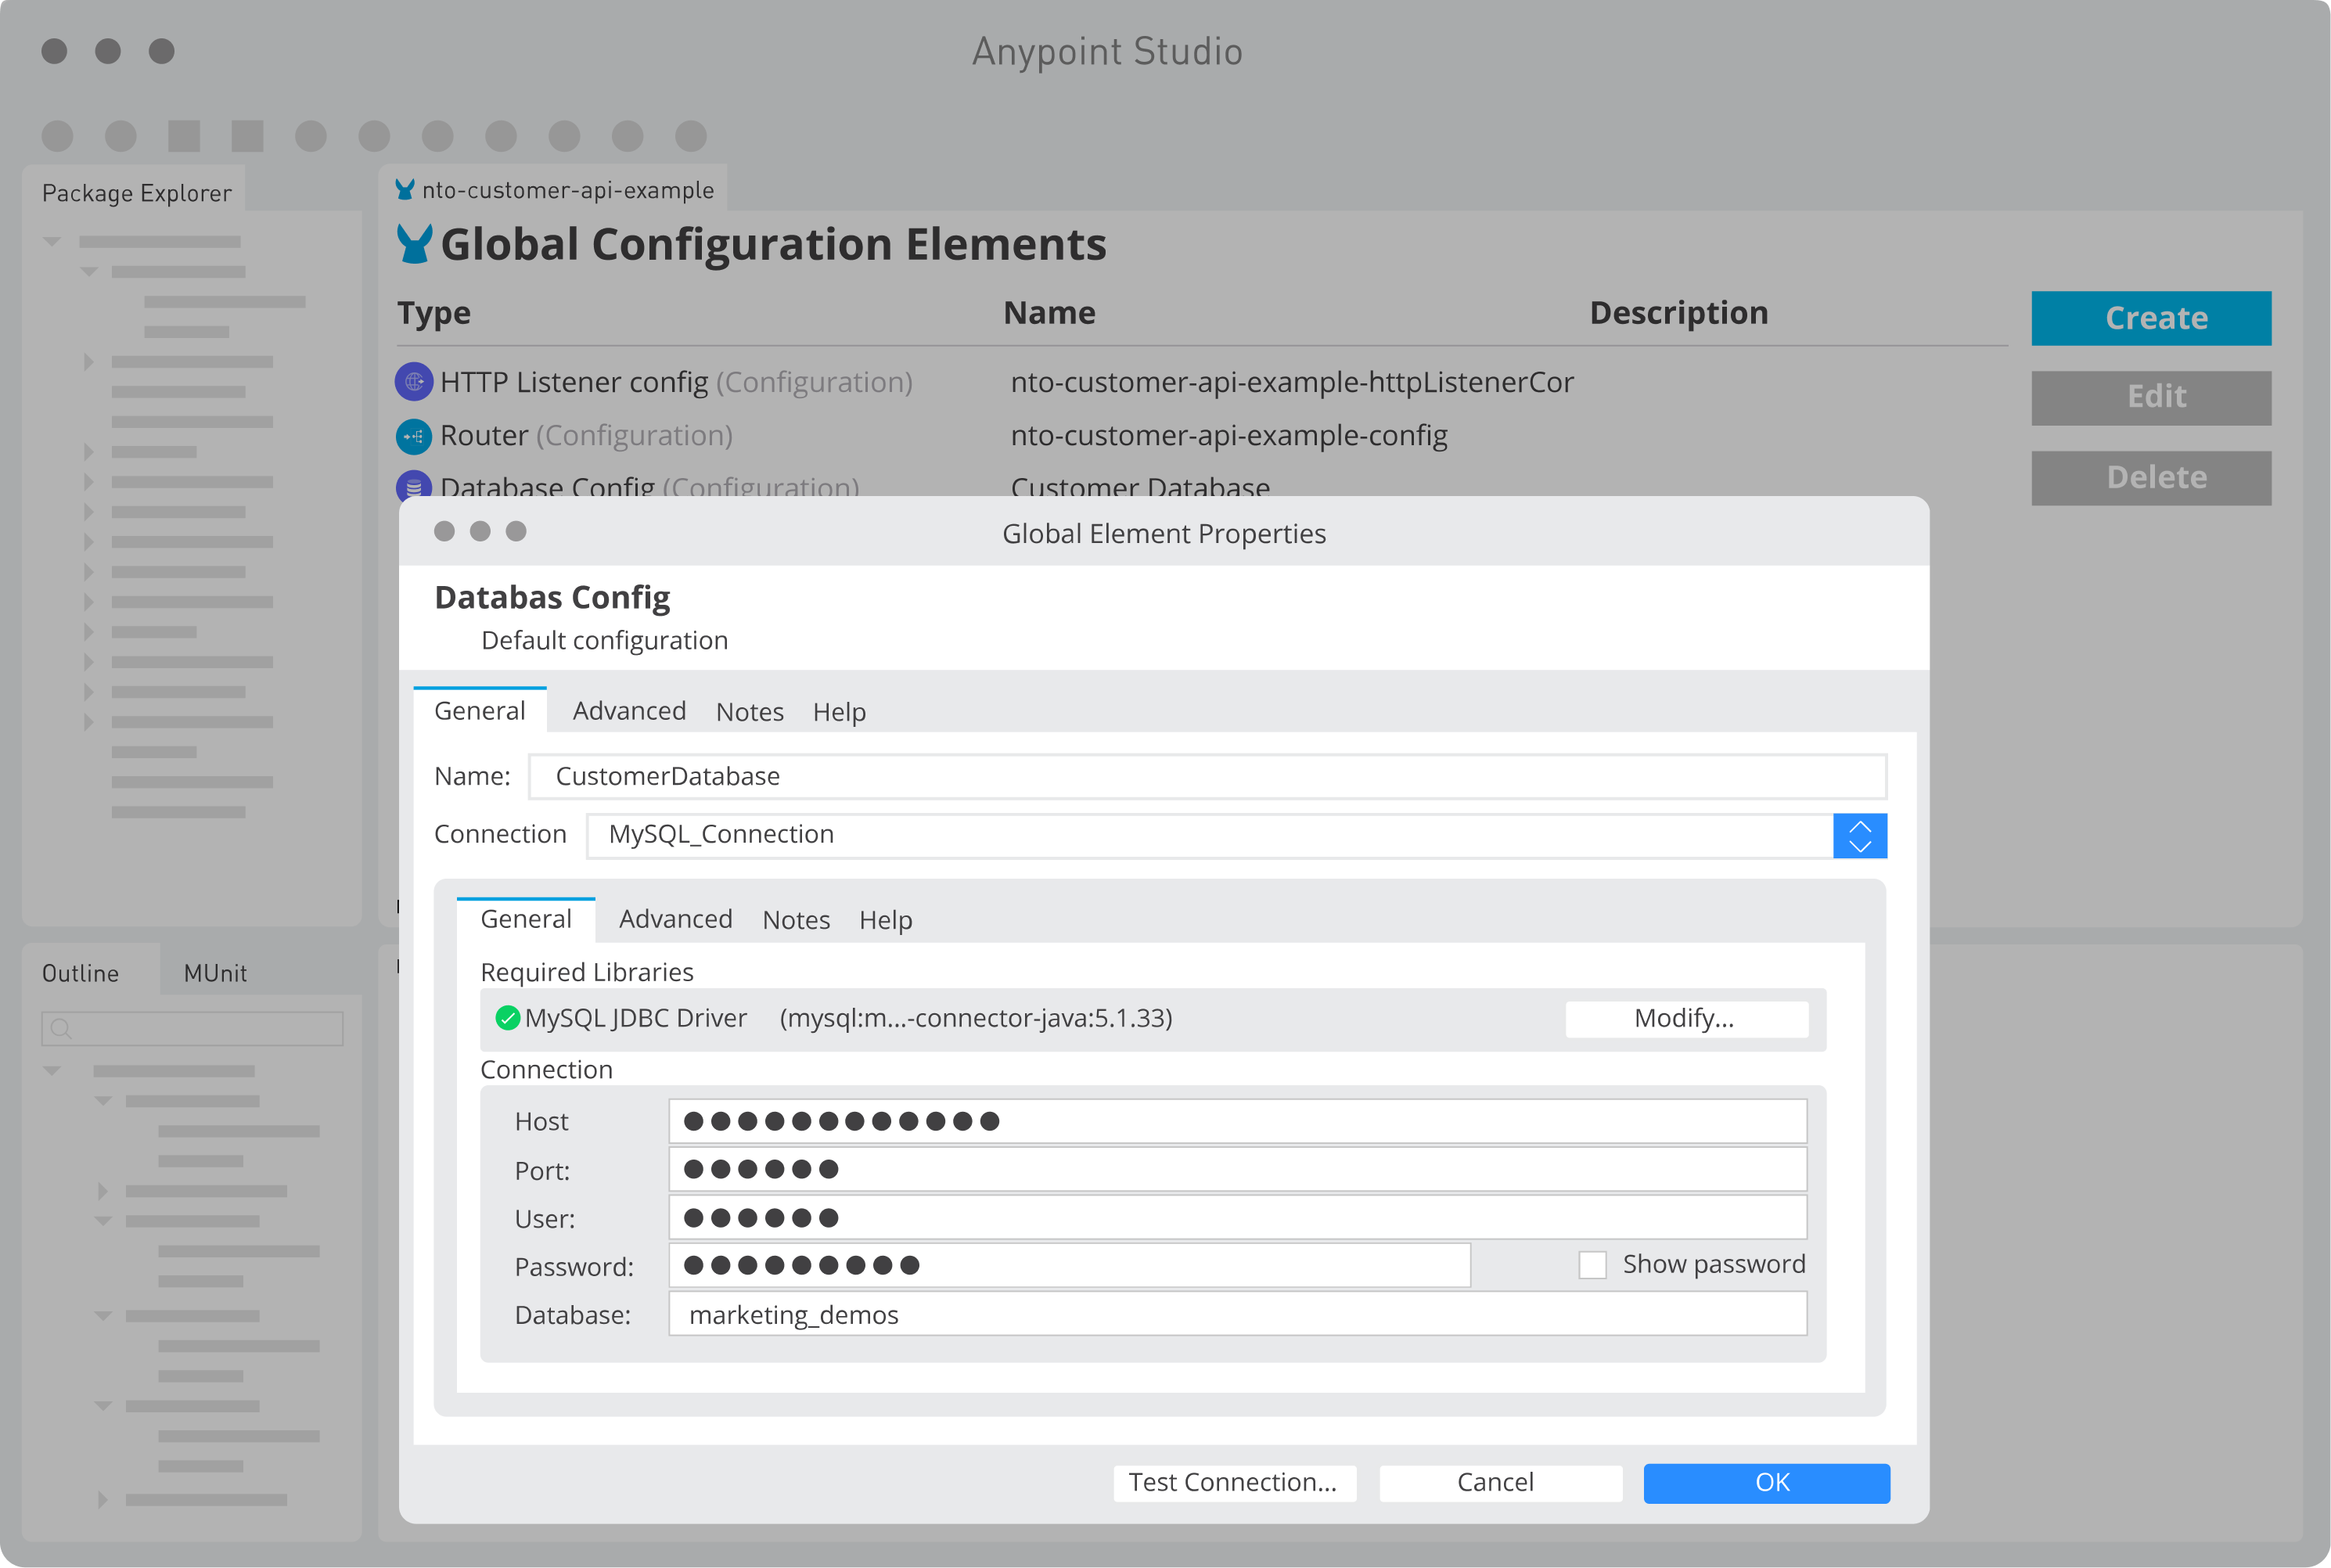Open the Connection type dropdown stepper
The image size is (2331, 1568).
click(1860, 836)
